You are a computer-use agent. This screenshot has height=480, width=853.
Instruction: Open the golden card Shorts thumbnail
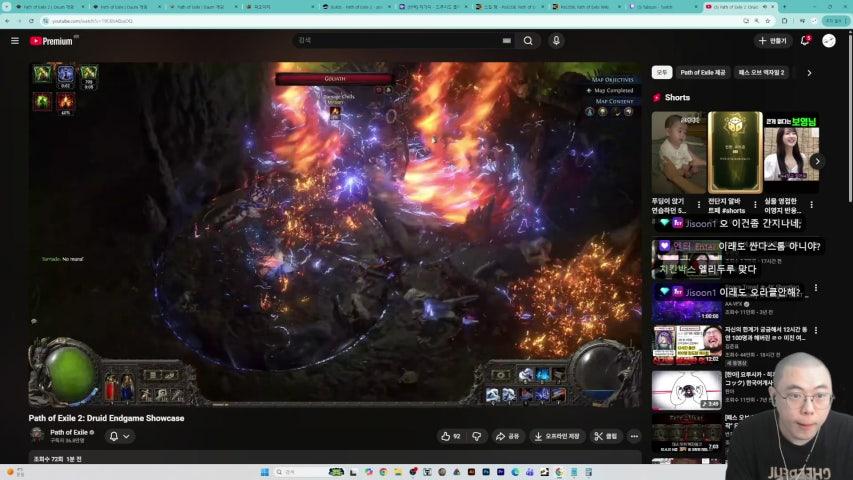pyautogui.click(x=735, y=152)
